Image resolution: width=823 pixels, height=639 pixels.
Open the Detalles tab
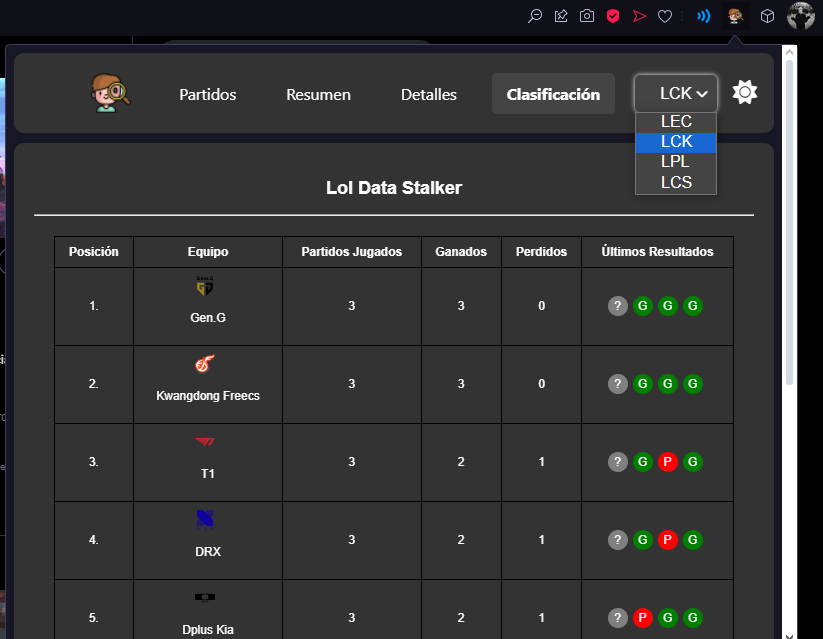429,95
